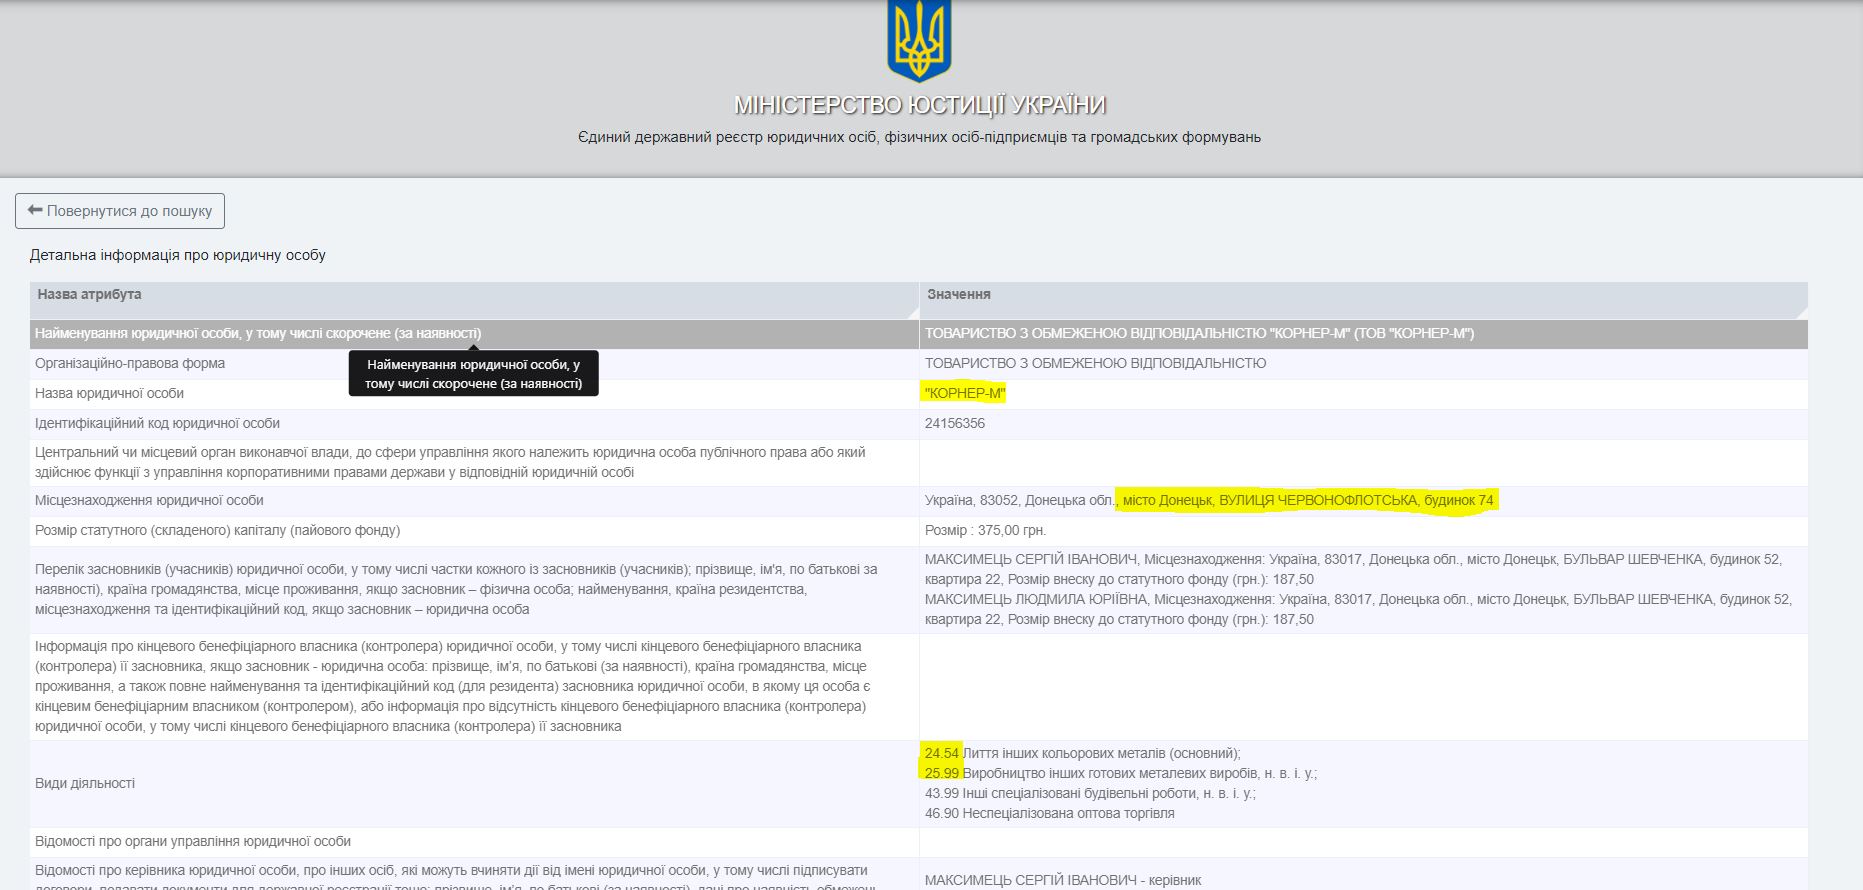Image resolution: width=1863 pixels, height=890 pixels.
Task: Click highlighted activity code 24.54
Action: [x=941, y=753]
